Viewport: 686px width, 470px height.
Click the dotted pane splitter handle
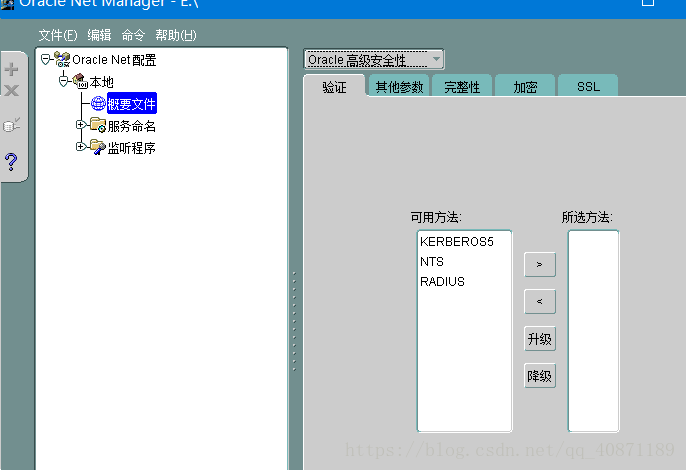pyautogui.click(x=294, y=322)
